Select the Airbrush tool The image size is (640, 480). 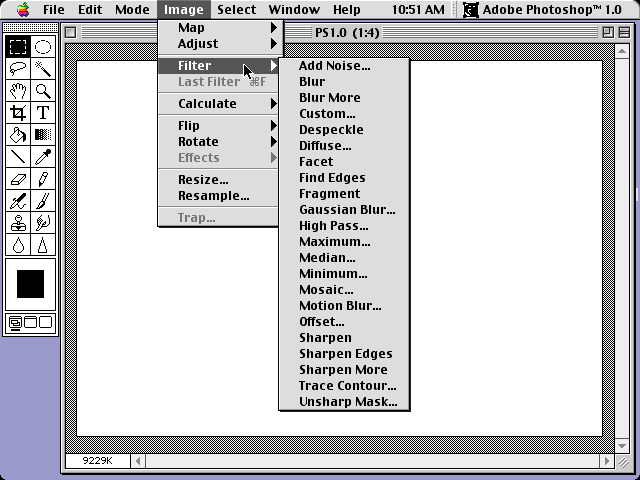pyautogui.click(x=18, y=201)
